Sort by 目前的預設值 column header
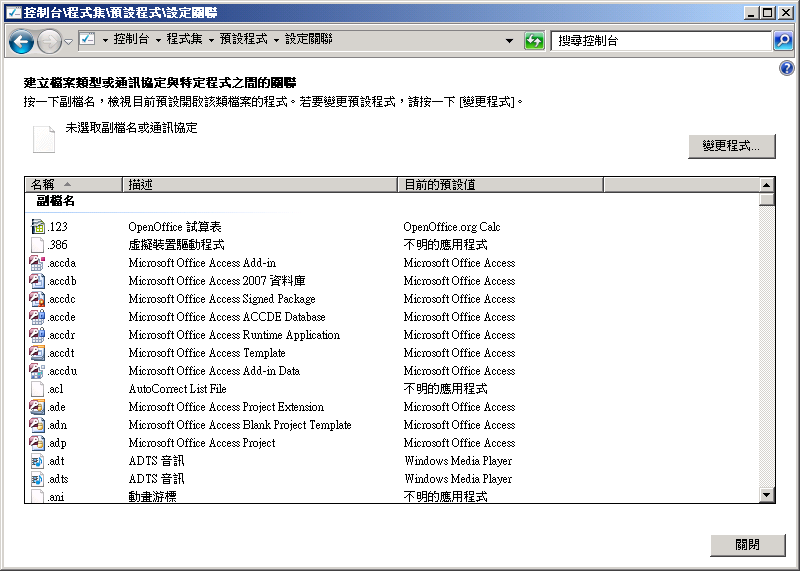800x571 pixels. [x=500, y=185]
